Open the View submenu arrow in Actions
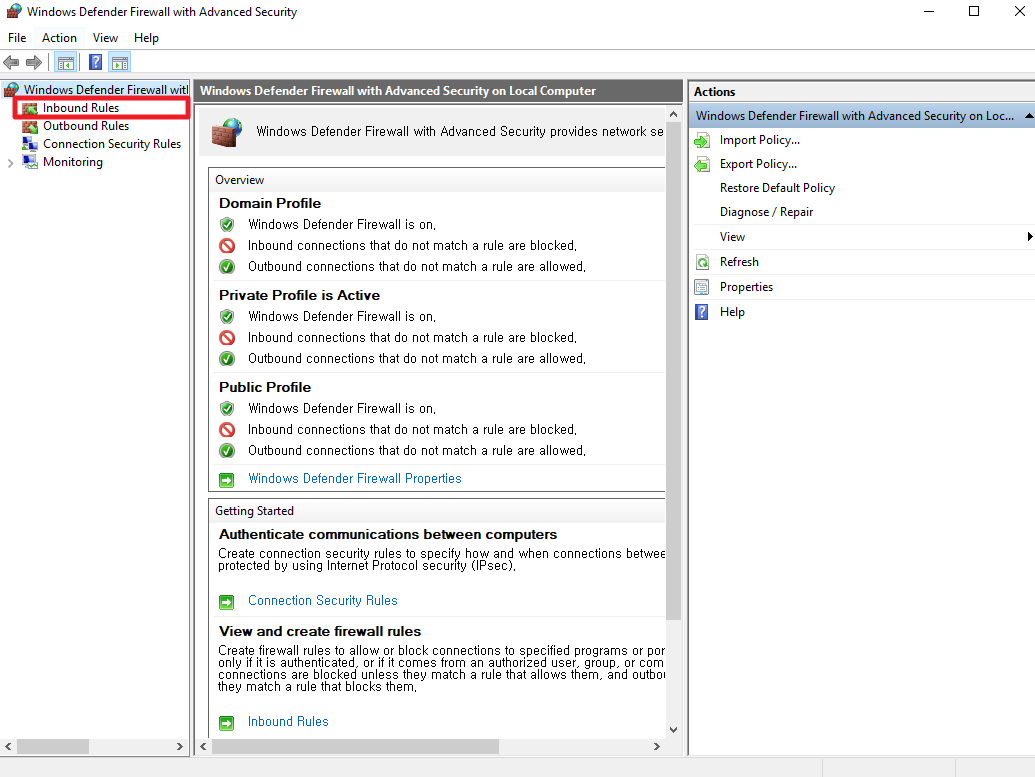This screenshot has width=1035, height=777. (1029, 236)
